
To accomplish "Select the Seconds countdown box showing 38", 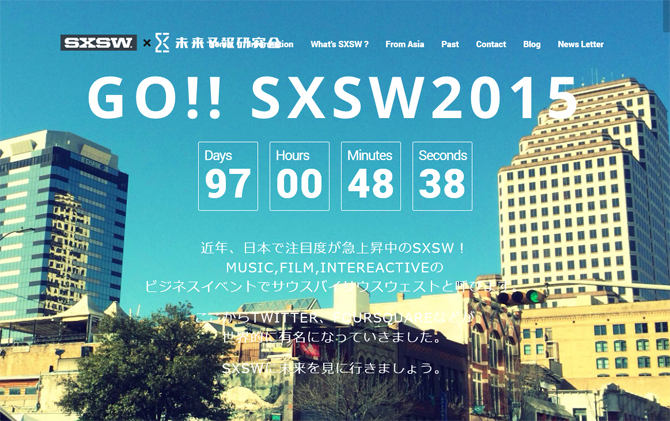I will (x=442, y=176).
